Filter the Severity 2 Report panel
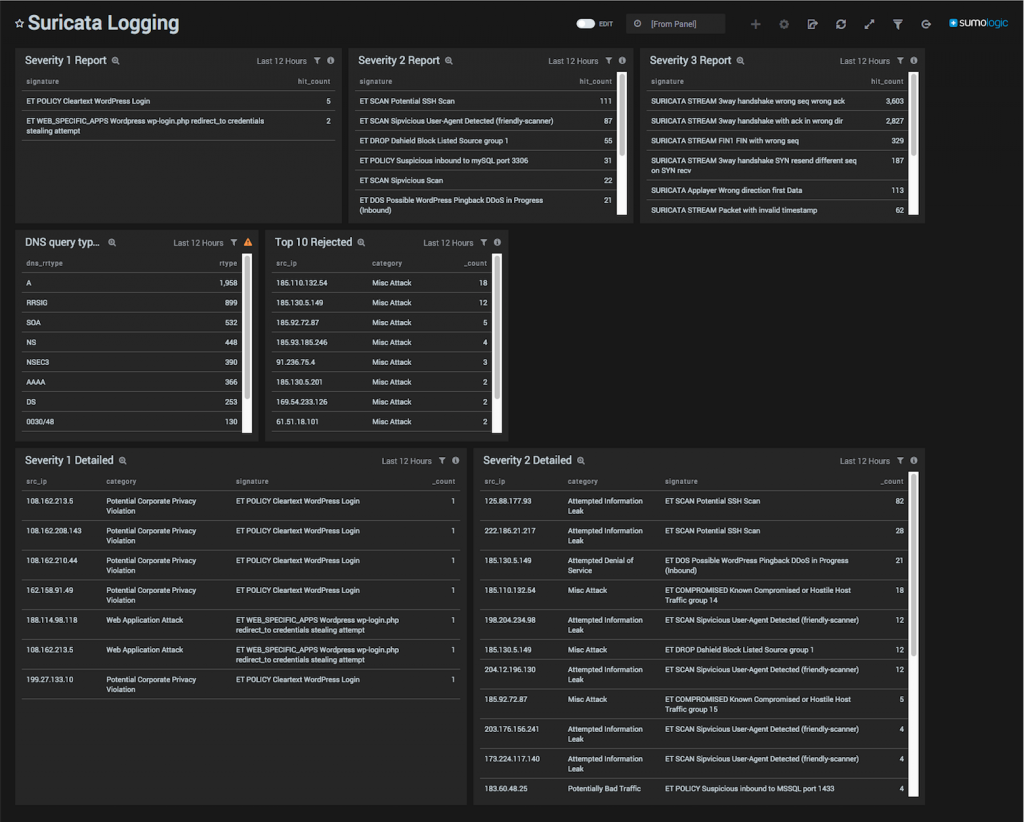Viewport: 1024px width, 822px height. pyautogui.click(x=609, y=61)
